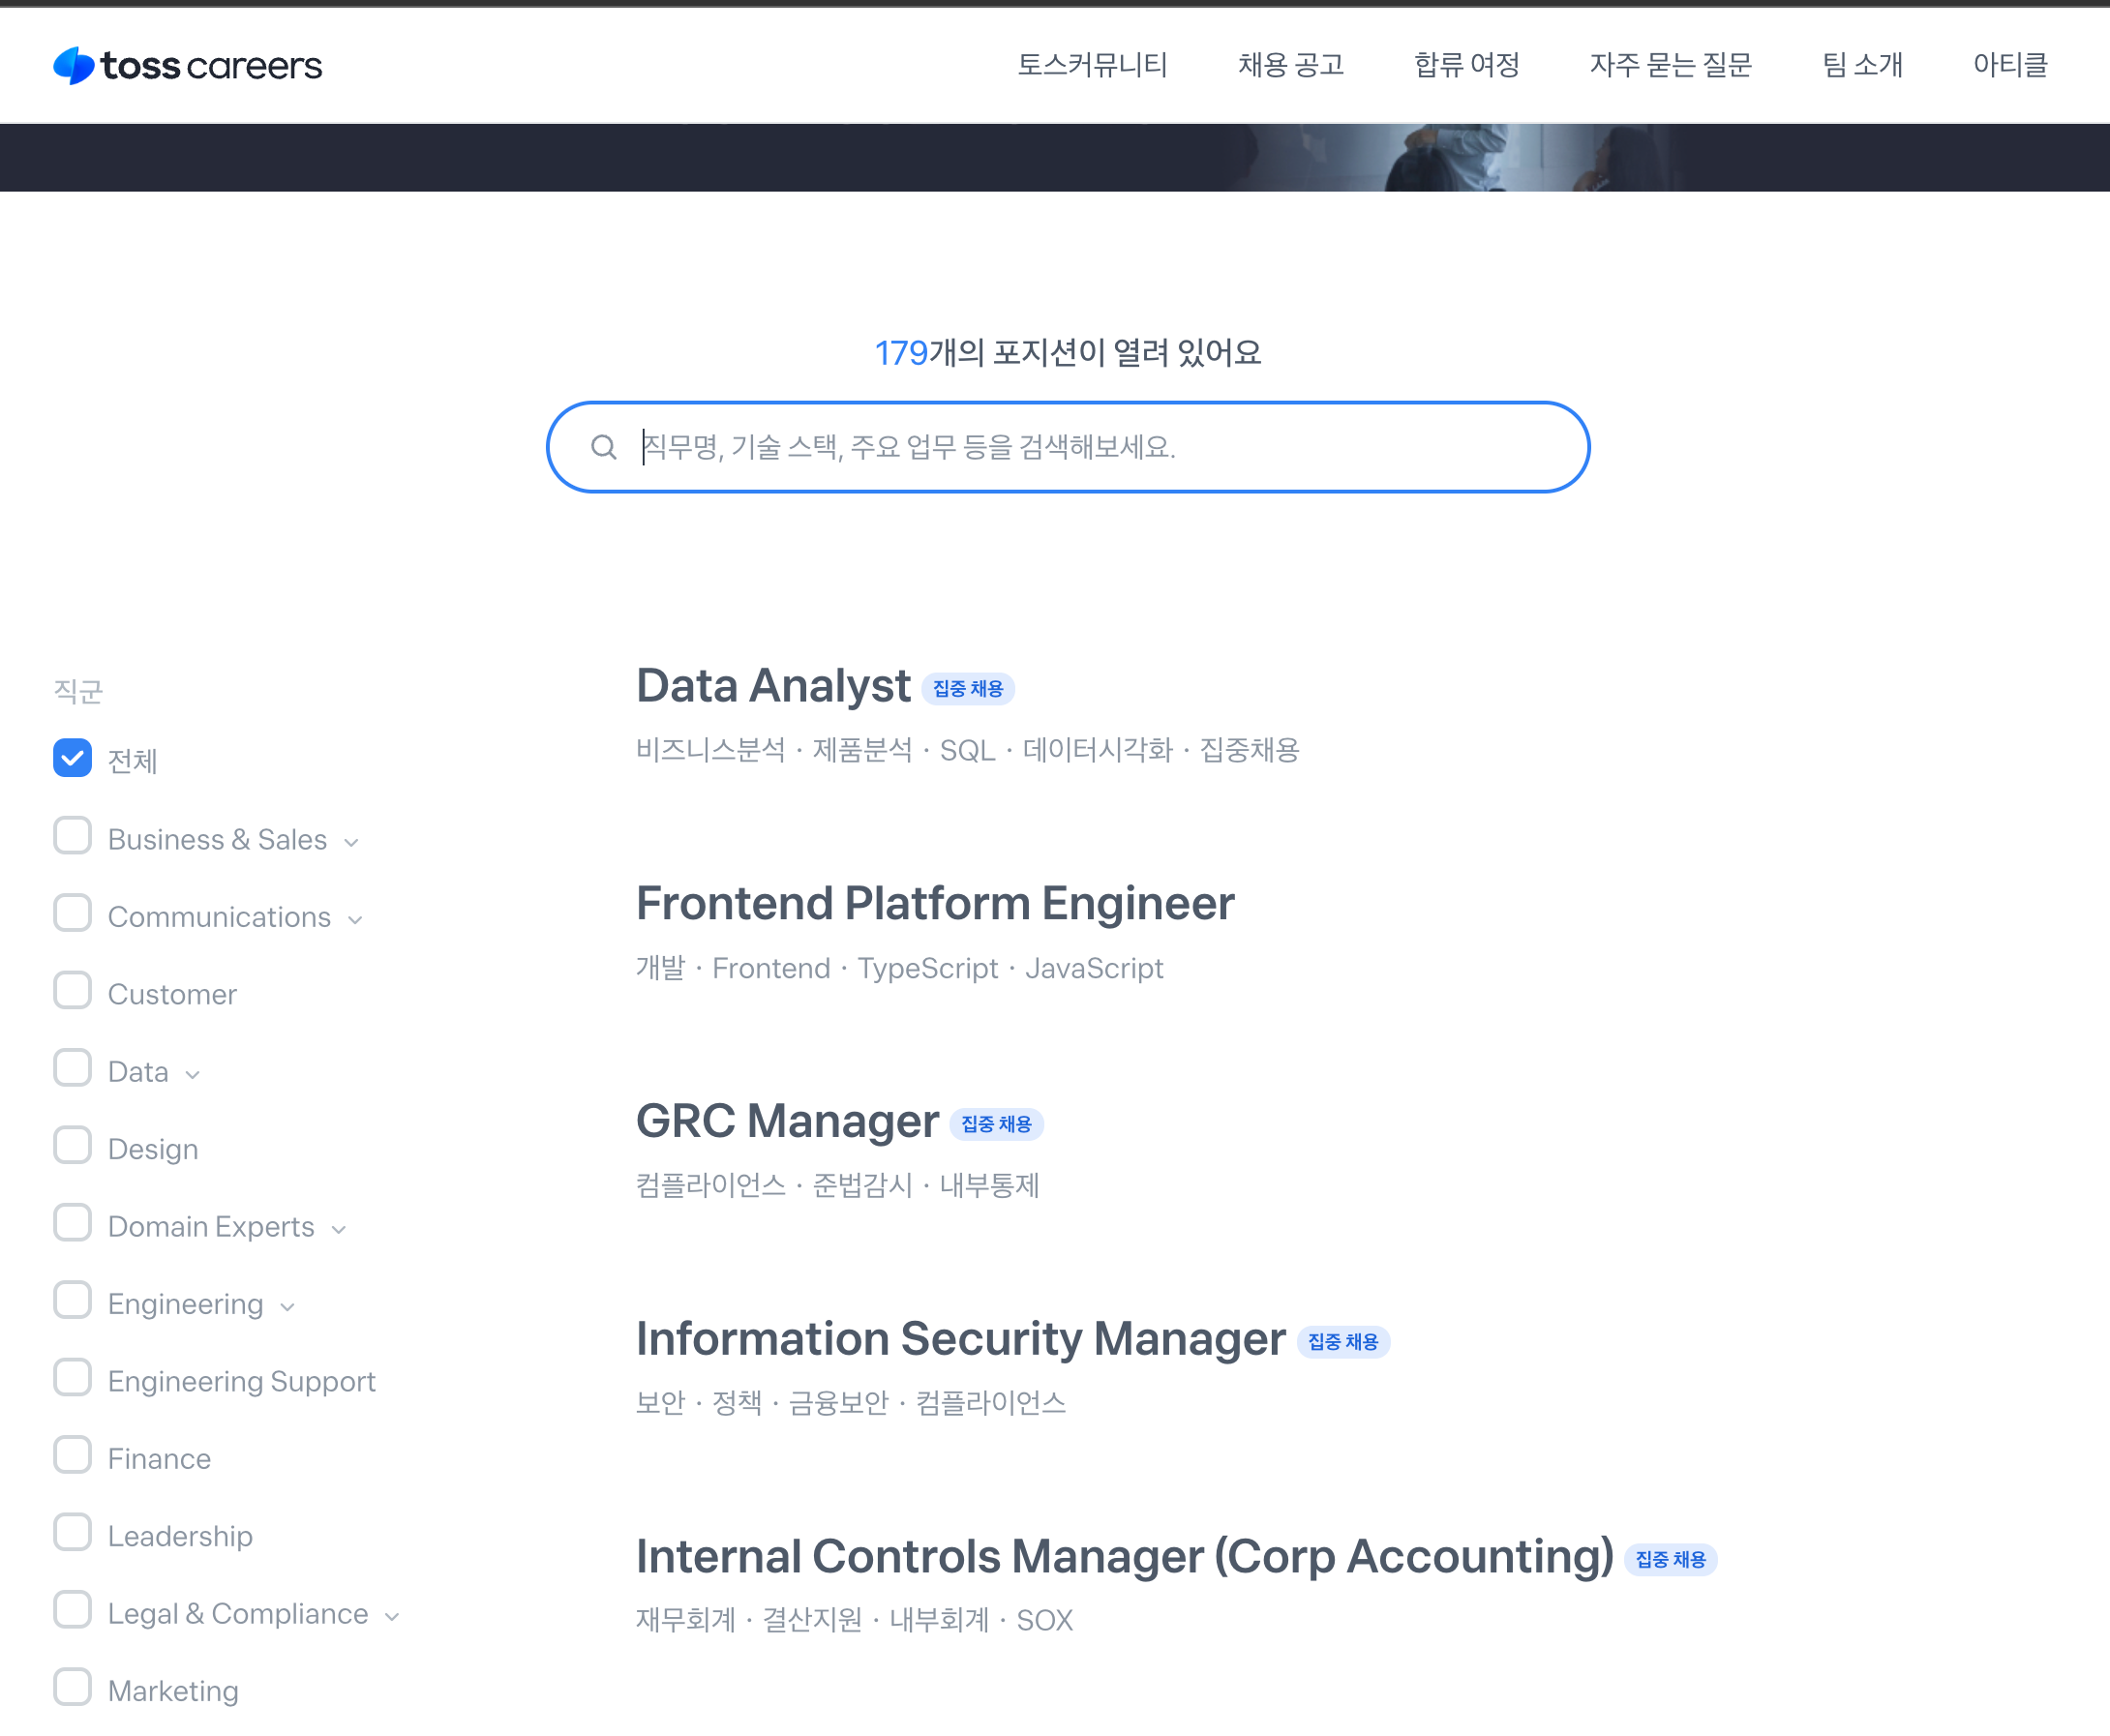This screenshot has width=2110, height=1736.
Task: Open the Data Analyst job posting
Action: pyautogui.click(x=772, y=686)
